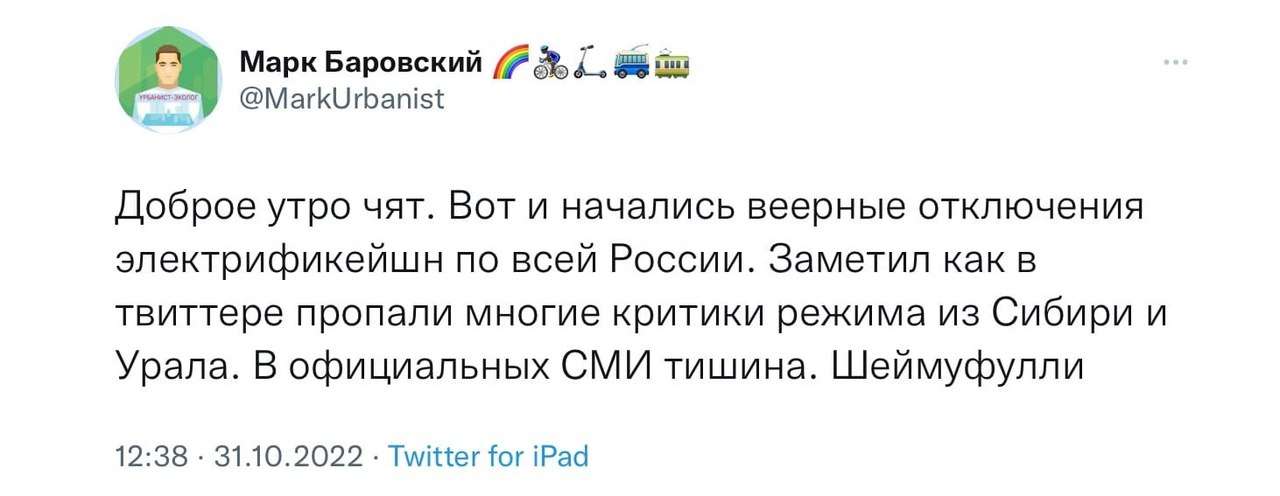Click the Марк Баровский display name

click(x=361, y=65)
